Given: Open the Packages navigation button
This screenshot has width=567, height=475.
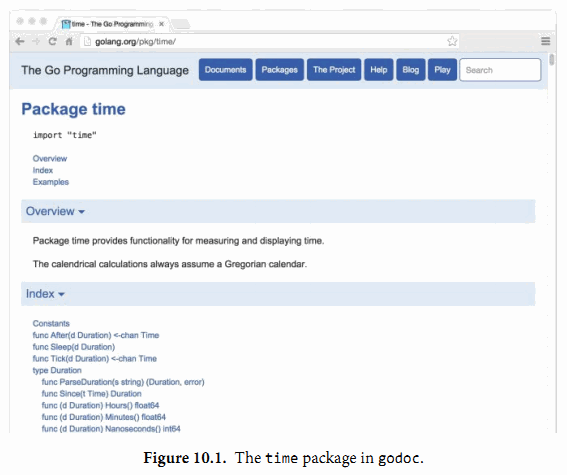Looking at the screenshot, I should (280, 70).
